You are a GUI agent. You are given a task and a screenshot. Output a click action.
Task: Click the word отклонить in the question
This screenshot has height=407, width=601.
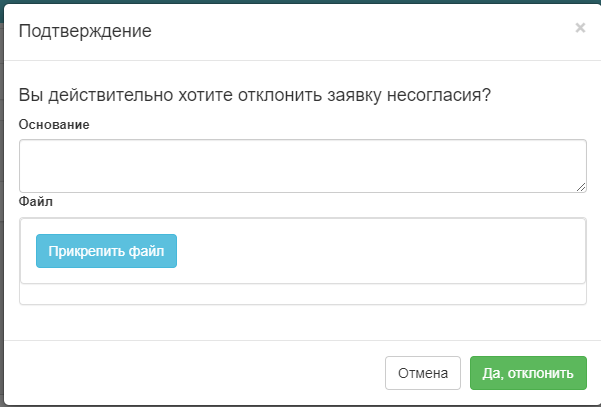coord(280,95)
